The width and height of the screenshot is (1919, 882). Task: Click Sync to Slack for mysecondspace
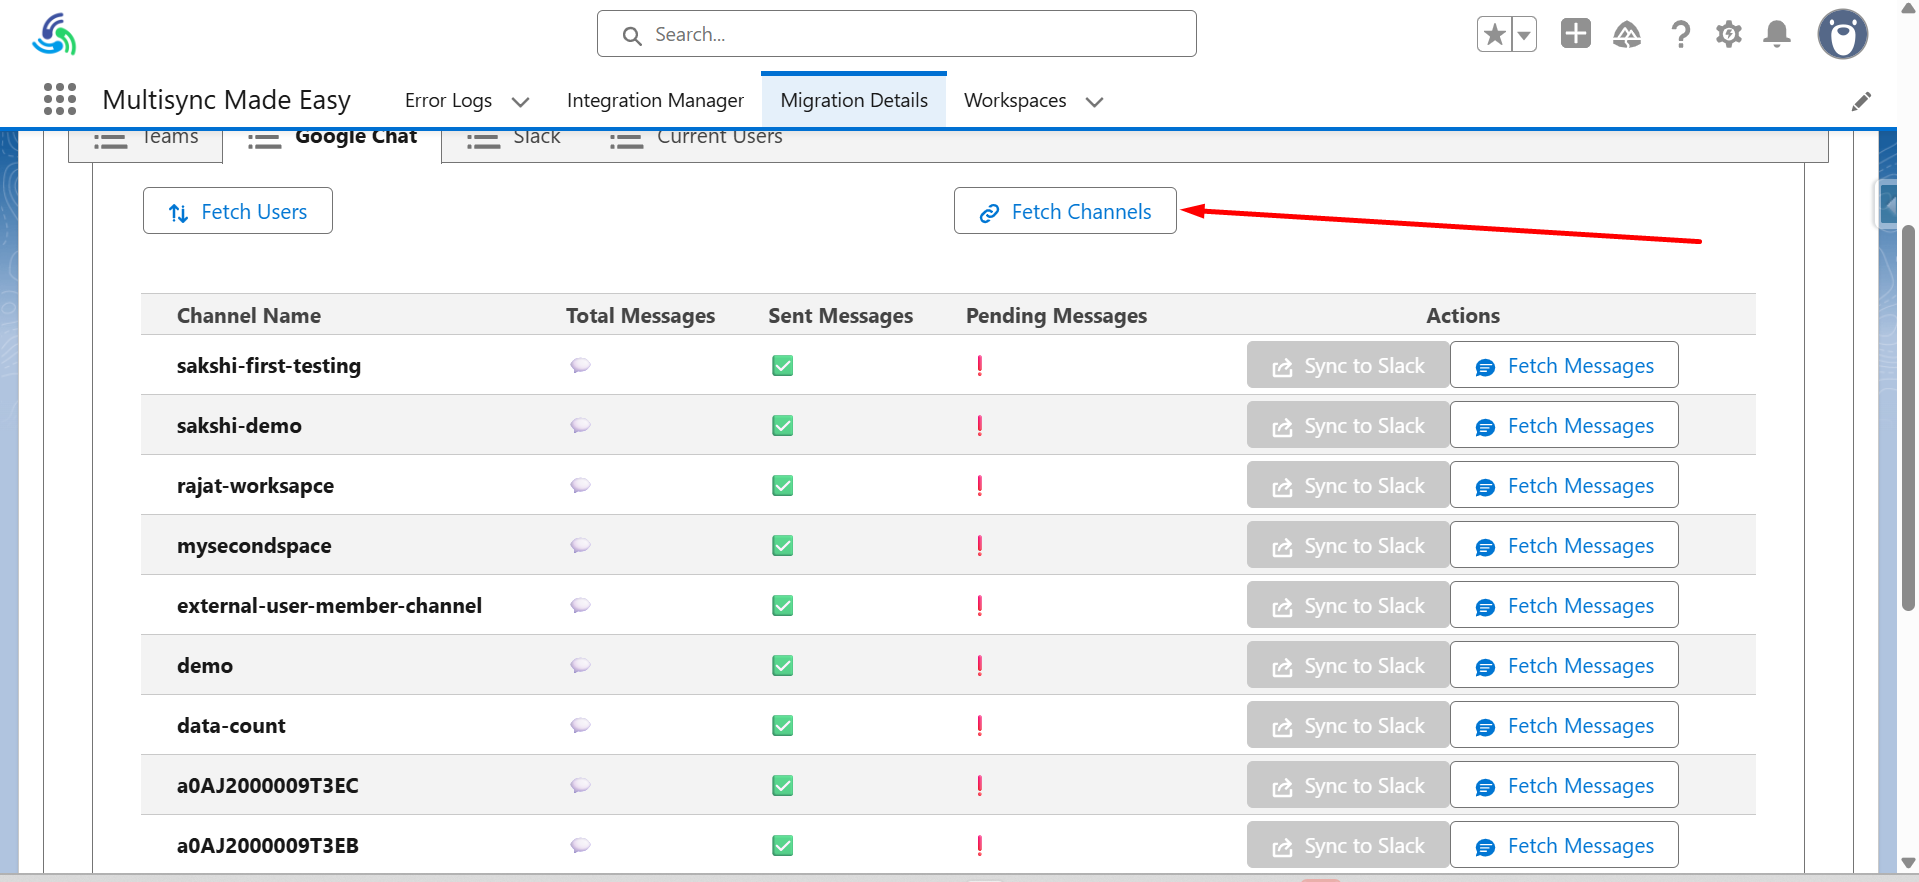(x=1348, y=545)
